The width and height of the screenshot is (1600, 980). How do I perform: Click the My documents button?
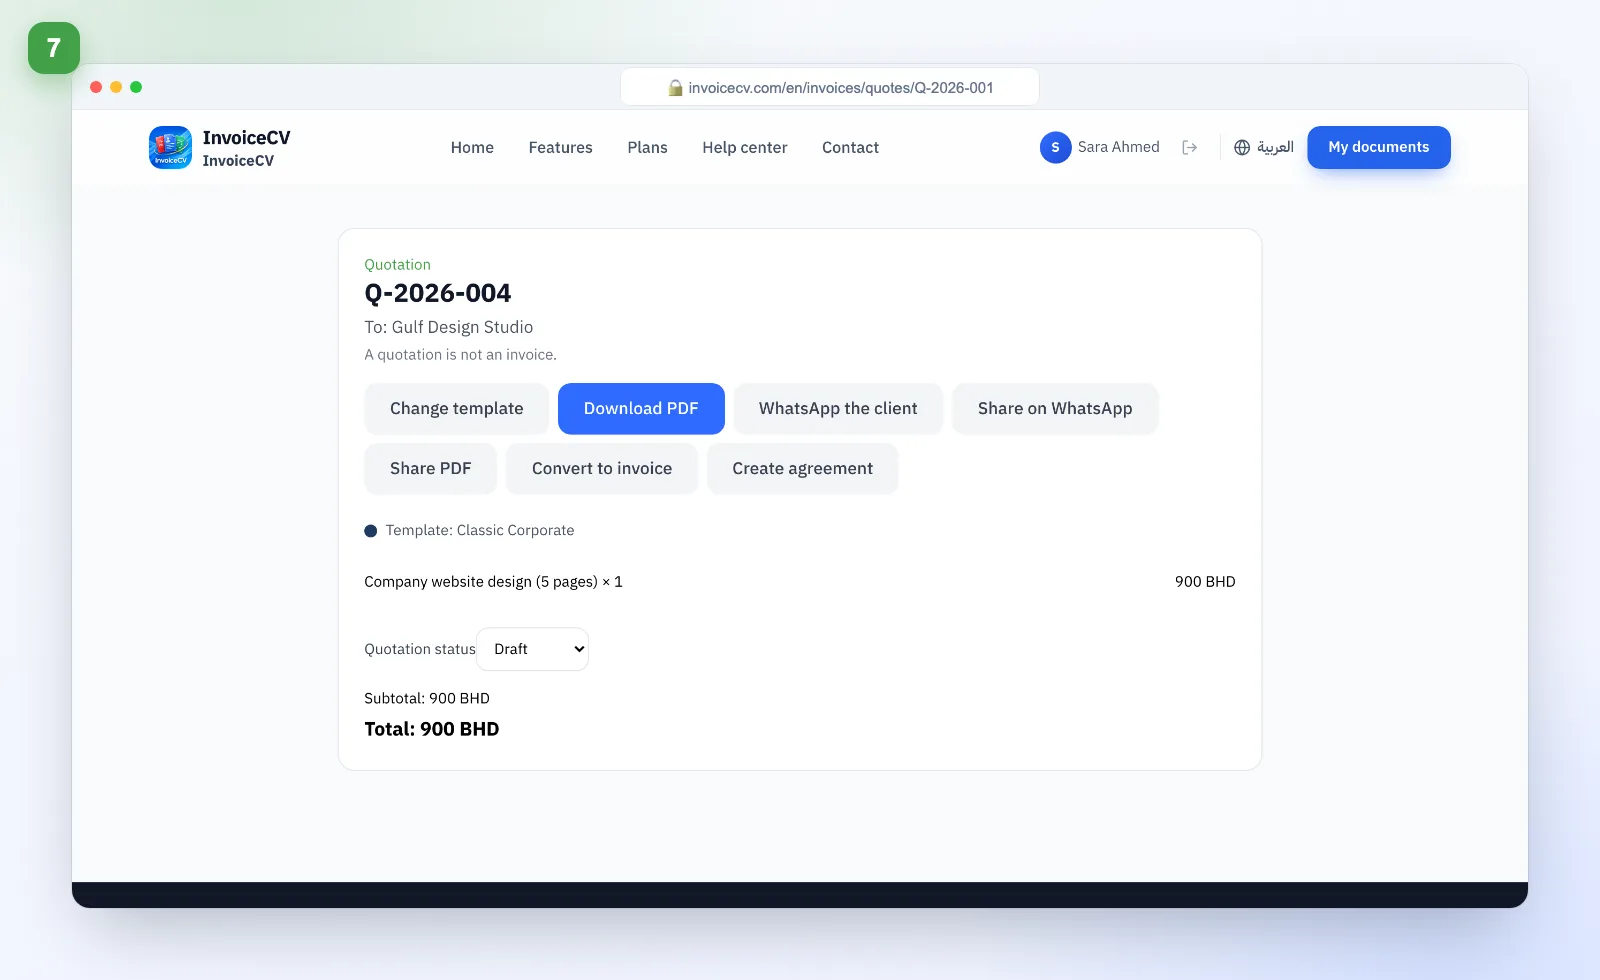pos(1379,147)
